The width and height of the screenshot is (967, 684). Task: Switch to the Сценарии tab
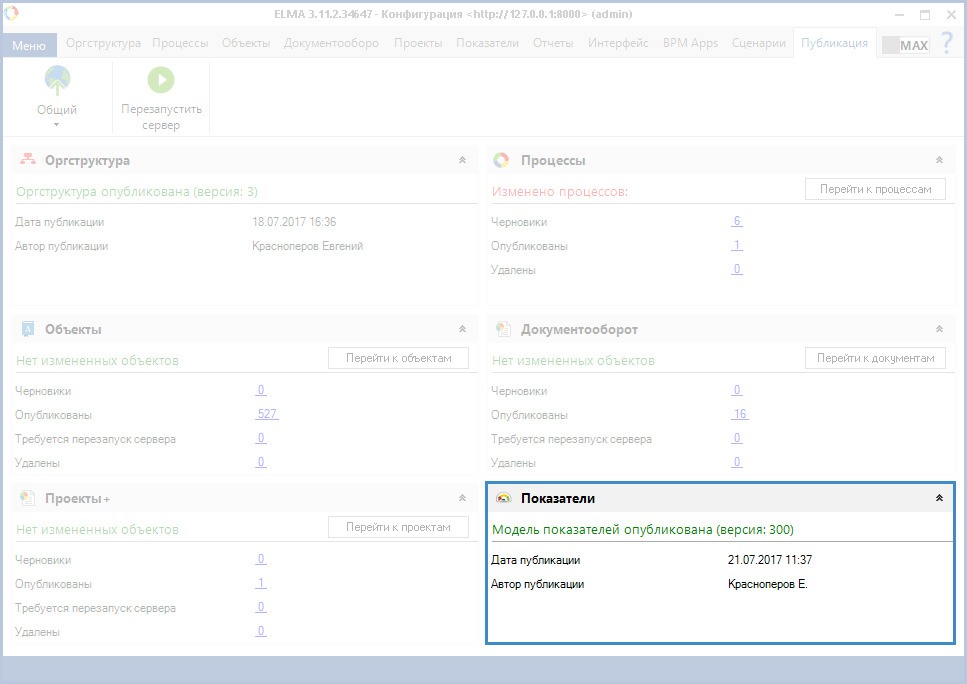click(758, 44)
